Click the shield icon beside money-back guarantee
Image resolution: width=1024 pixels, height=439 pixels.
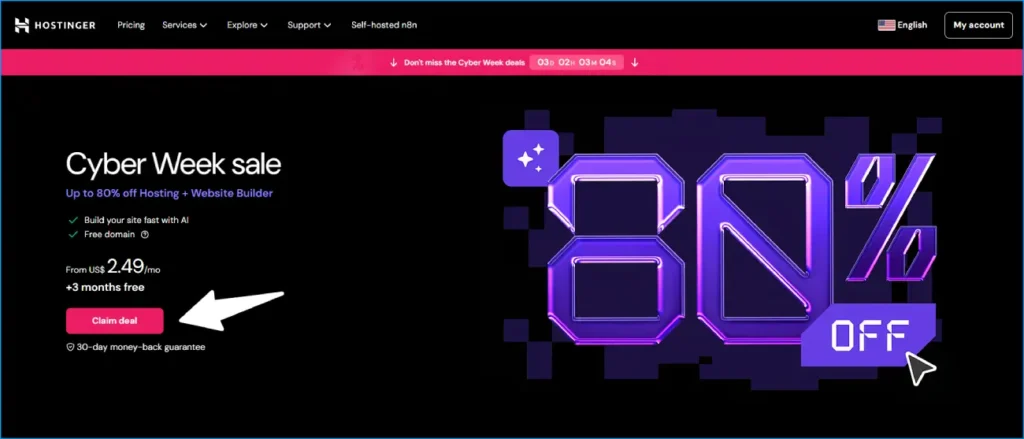(x=70, y=347)
